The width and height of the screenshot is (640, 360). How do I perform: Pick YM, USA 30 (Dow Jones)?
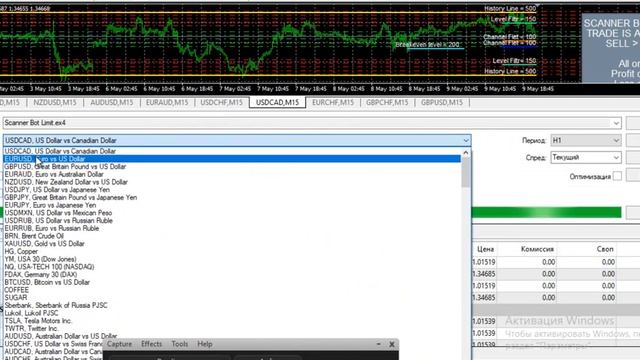pyautogui.click(x=232, y=259)
